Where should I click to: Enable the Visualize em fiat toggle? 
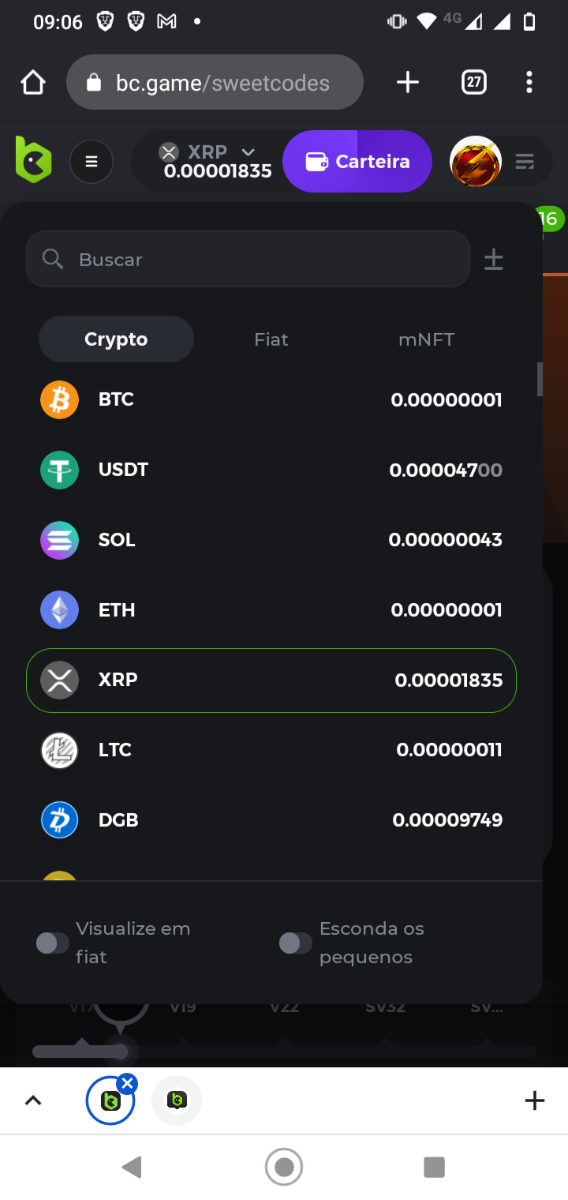point(52,943)
